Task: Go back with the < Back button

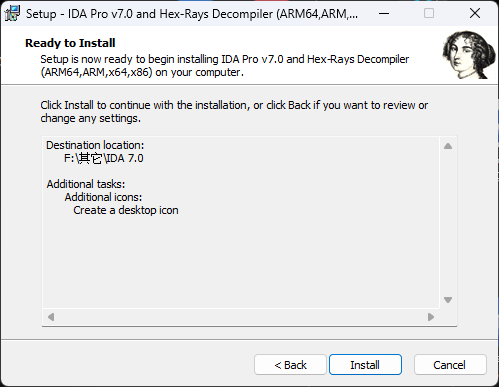Action: tap(290, 365)
